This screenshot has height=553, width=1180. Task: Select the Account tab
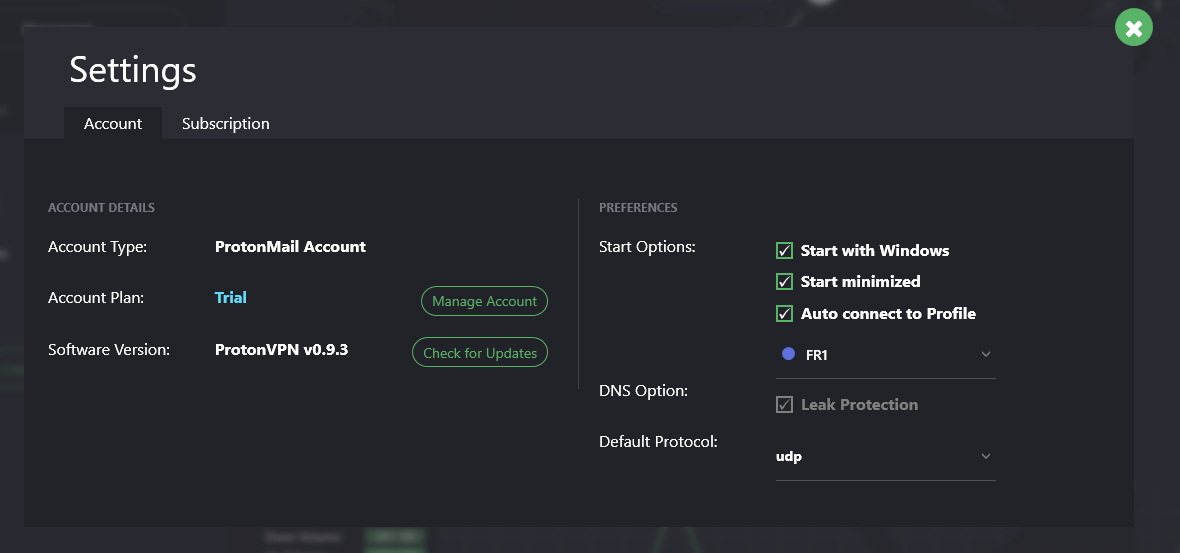pyautogui.click(x=113, y=123)
